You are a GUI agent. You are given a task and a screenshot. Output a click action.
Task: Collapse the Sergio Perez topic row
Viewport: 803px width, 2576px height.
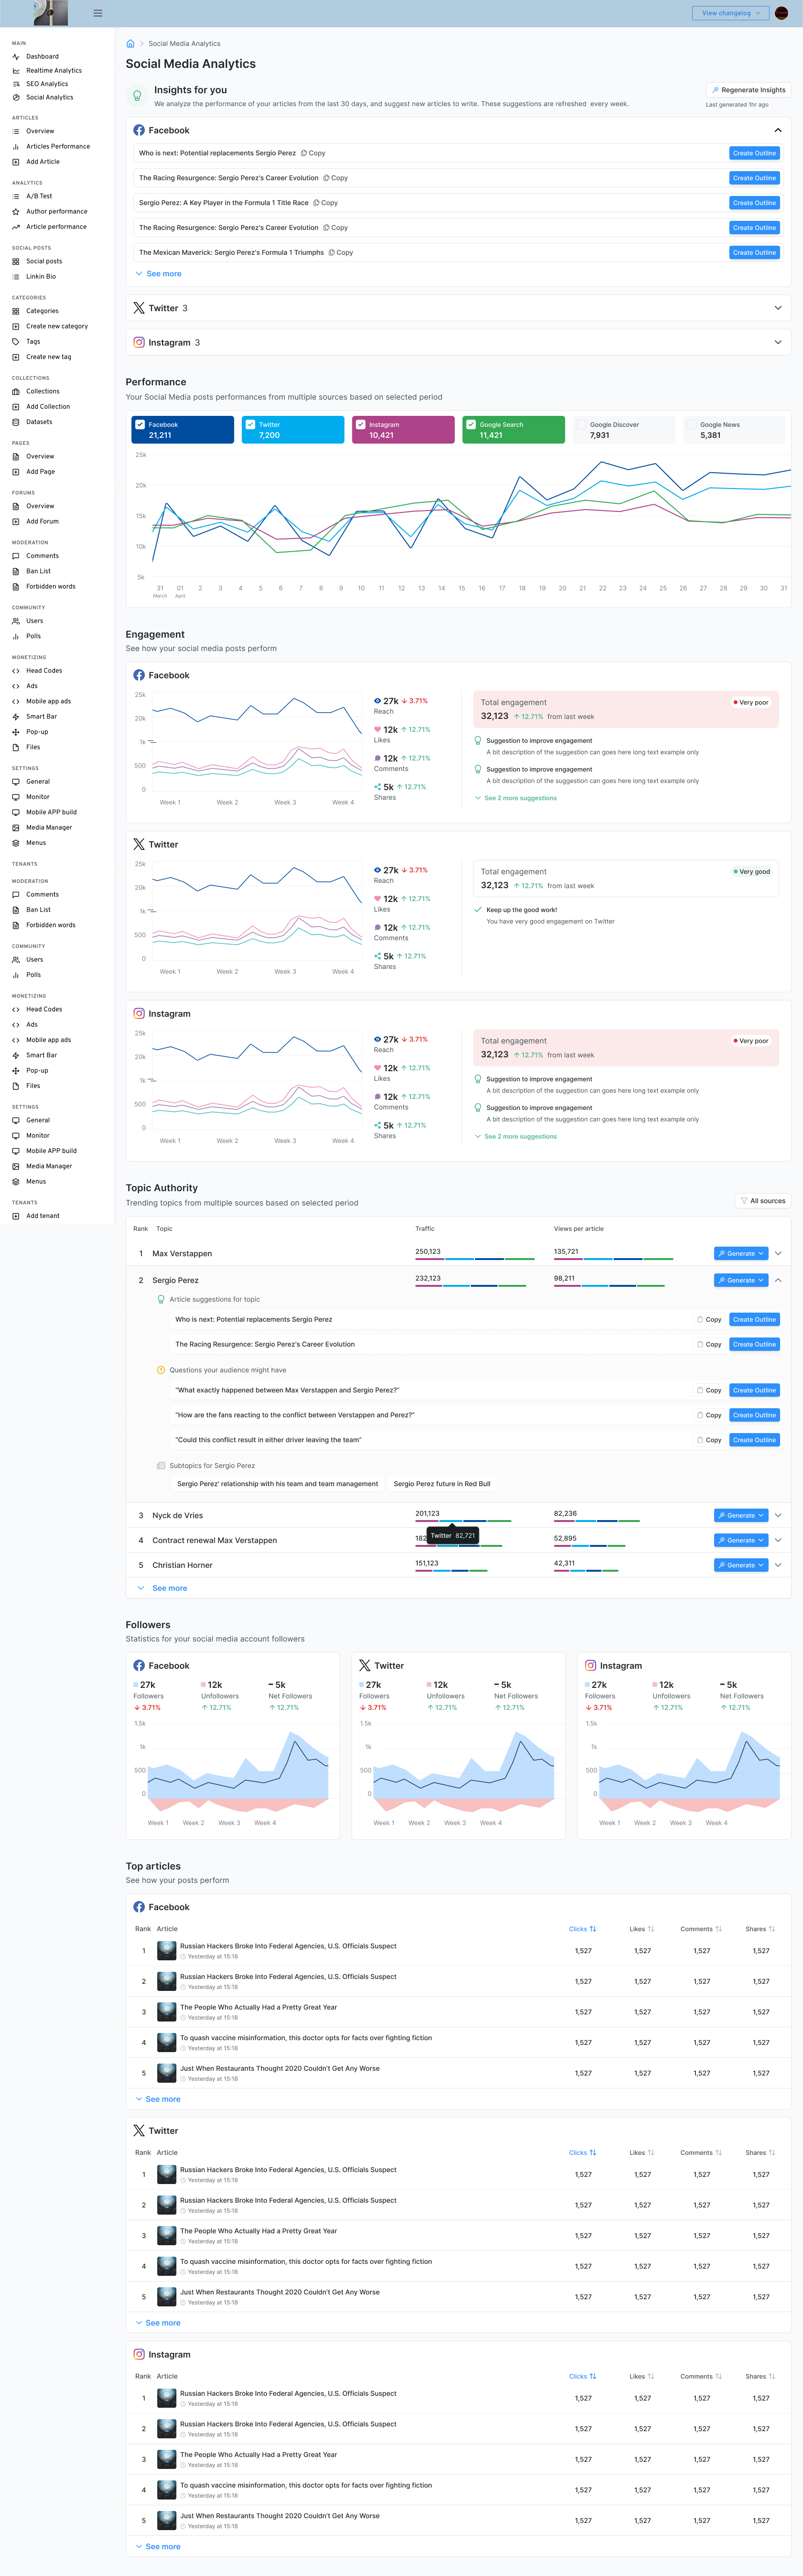pyautogui.click(x=777, y=1280)
